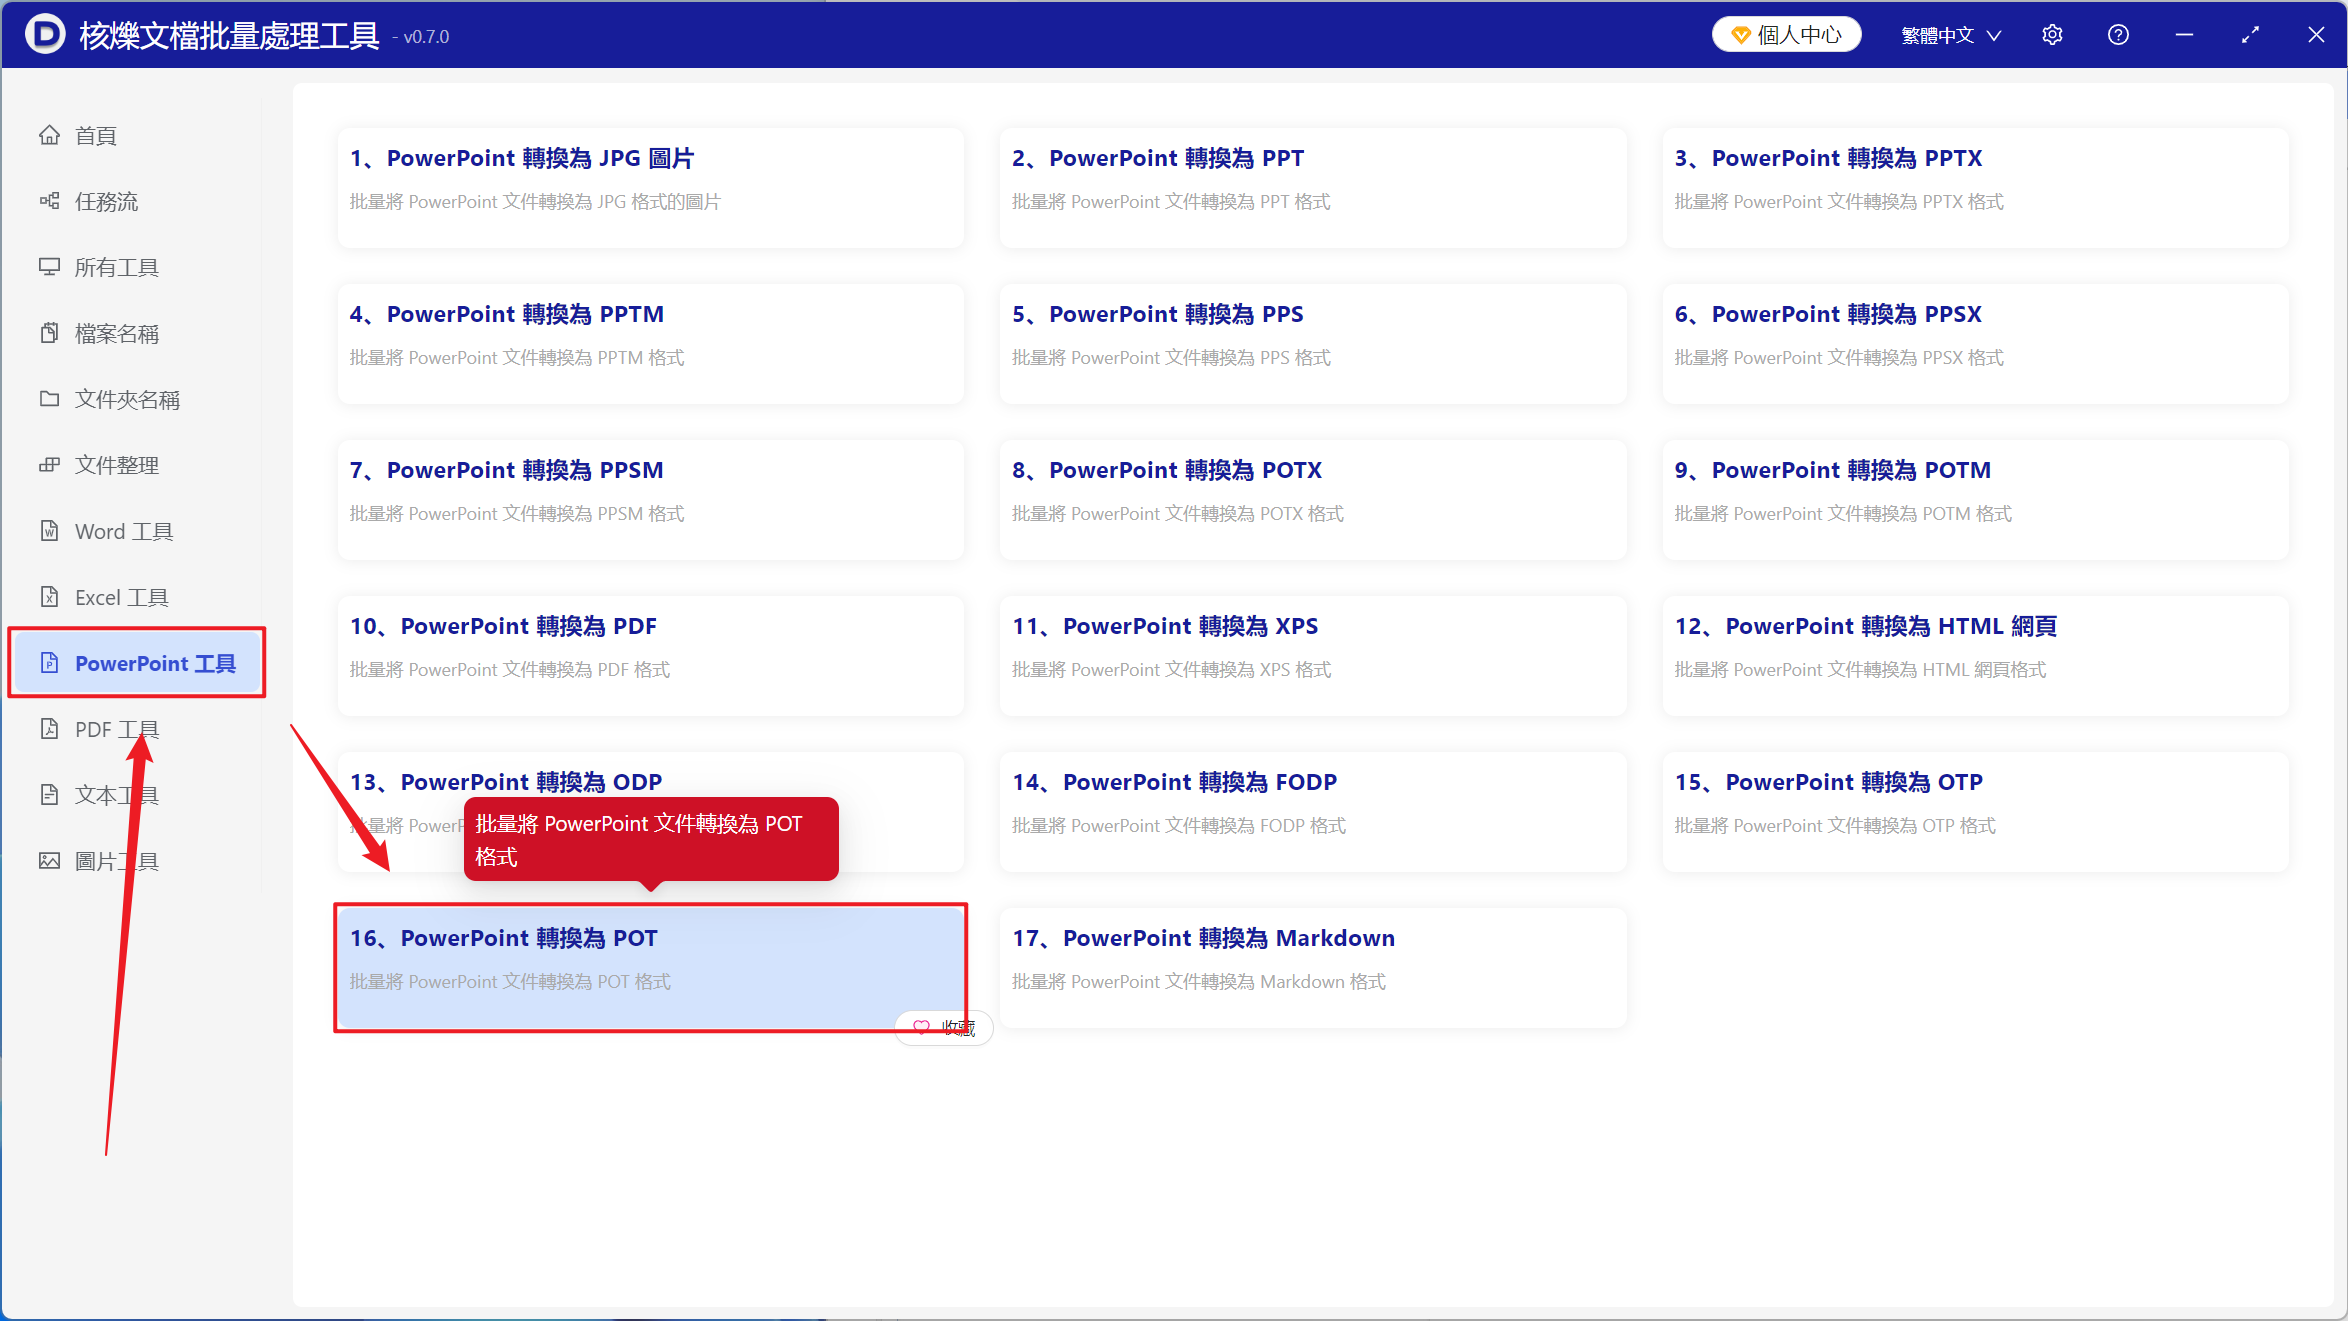Open PowerPoint 轉換為 POTX tool card
The image size is (2348, 1321).
(x=1313, y=499)
